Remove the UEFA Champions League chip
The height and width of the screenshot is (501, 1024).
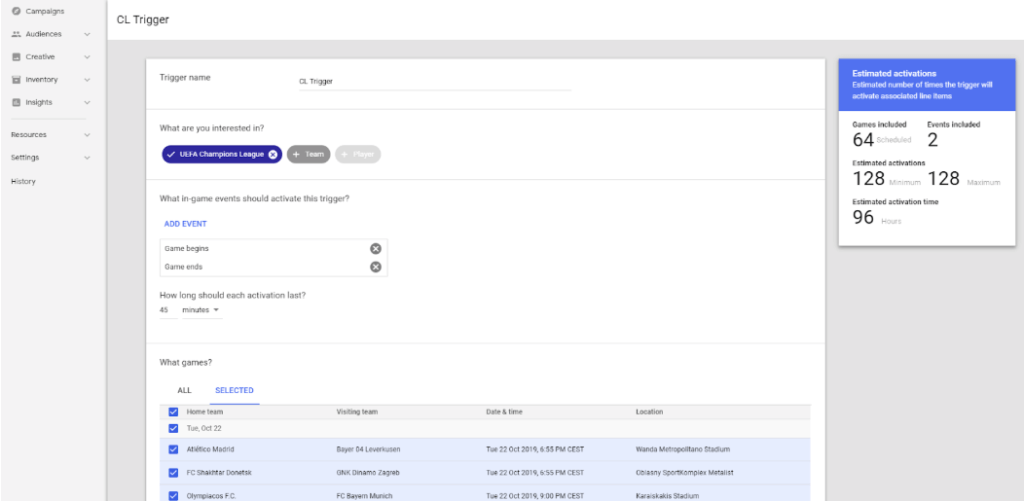(273, 154)
